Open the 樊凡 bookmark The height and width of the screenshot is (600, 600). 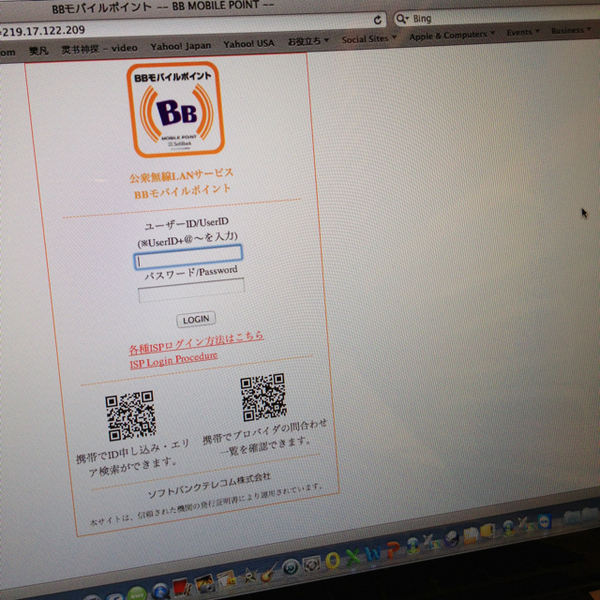(x=39, y=51)
